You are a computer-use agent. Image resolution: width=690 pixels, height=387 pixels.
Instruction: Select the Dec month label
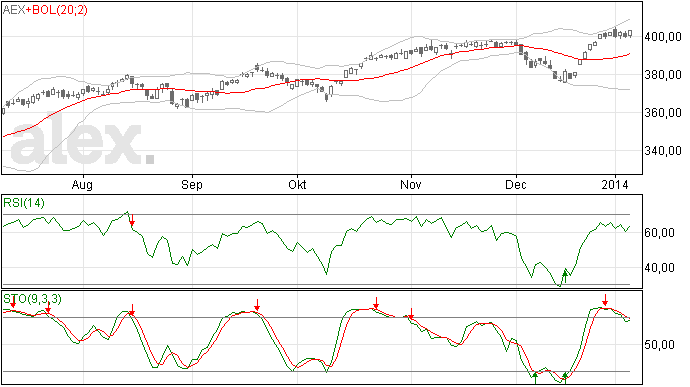tap(516, 184)
